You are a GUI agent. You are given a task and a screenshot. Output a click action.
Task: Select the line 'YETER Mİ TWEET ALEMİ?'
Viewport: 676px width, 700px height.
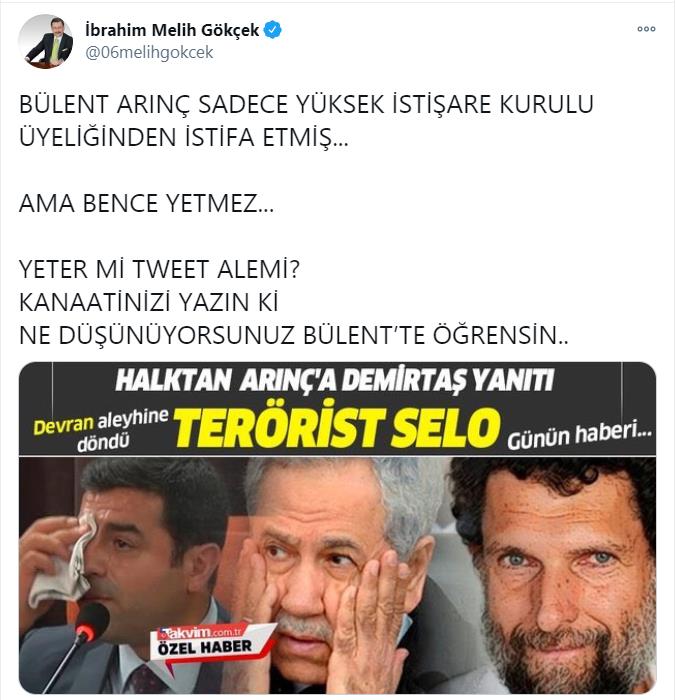click(159, 269)
